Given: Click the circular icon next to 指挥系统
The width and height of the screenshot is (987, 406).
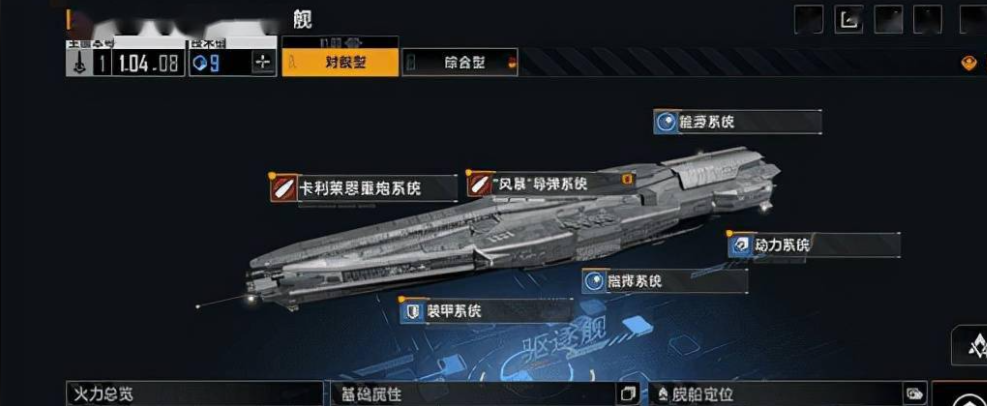Looking at the screenshot, I should (594, 281).
